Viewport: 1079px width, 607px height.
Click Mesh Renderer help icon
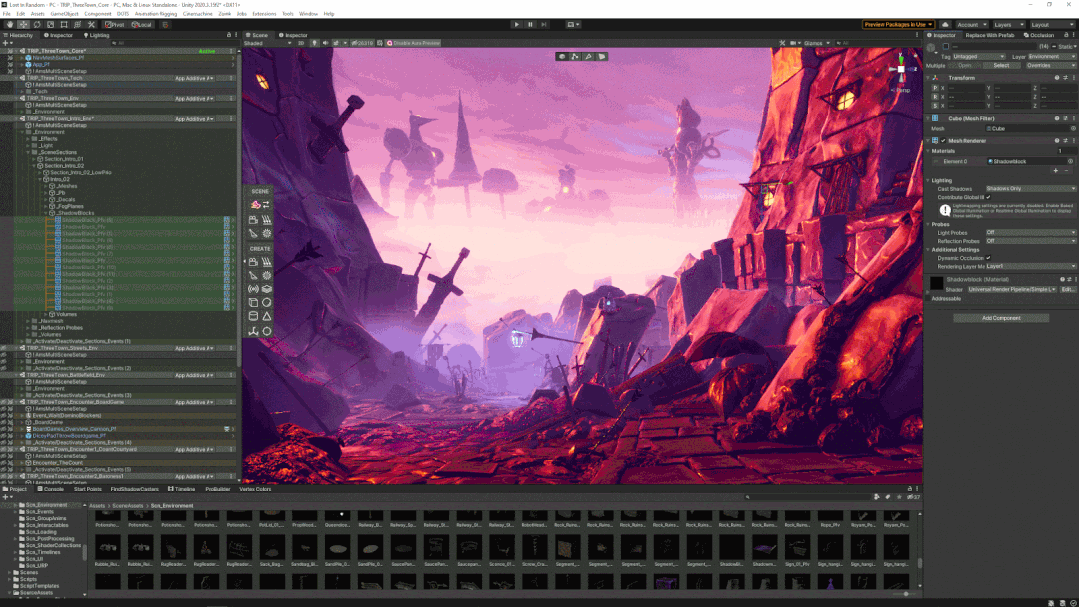click(1057, 141)
